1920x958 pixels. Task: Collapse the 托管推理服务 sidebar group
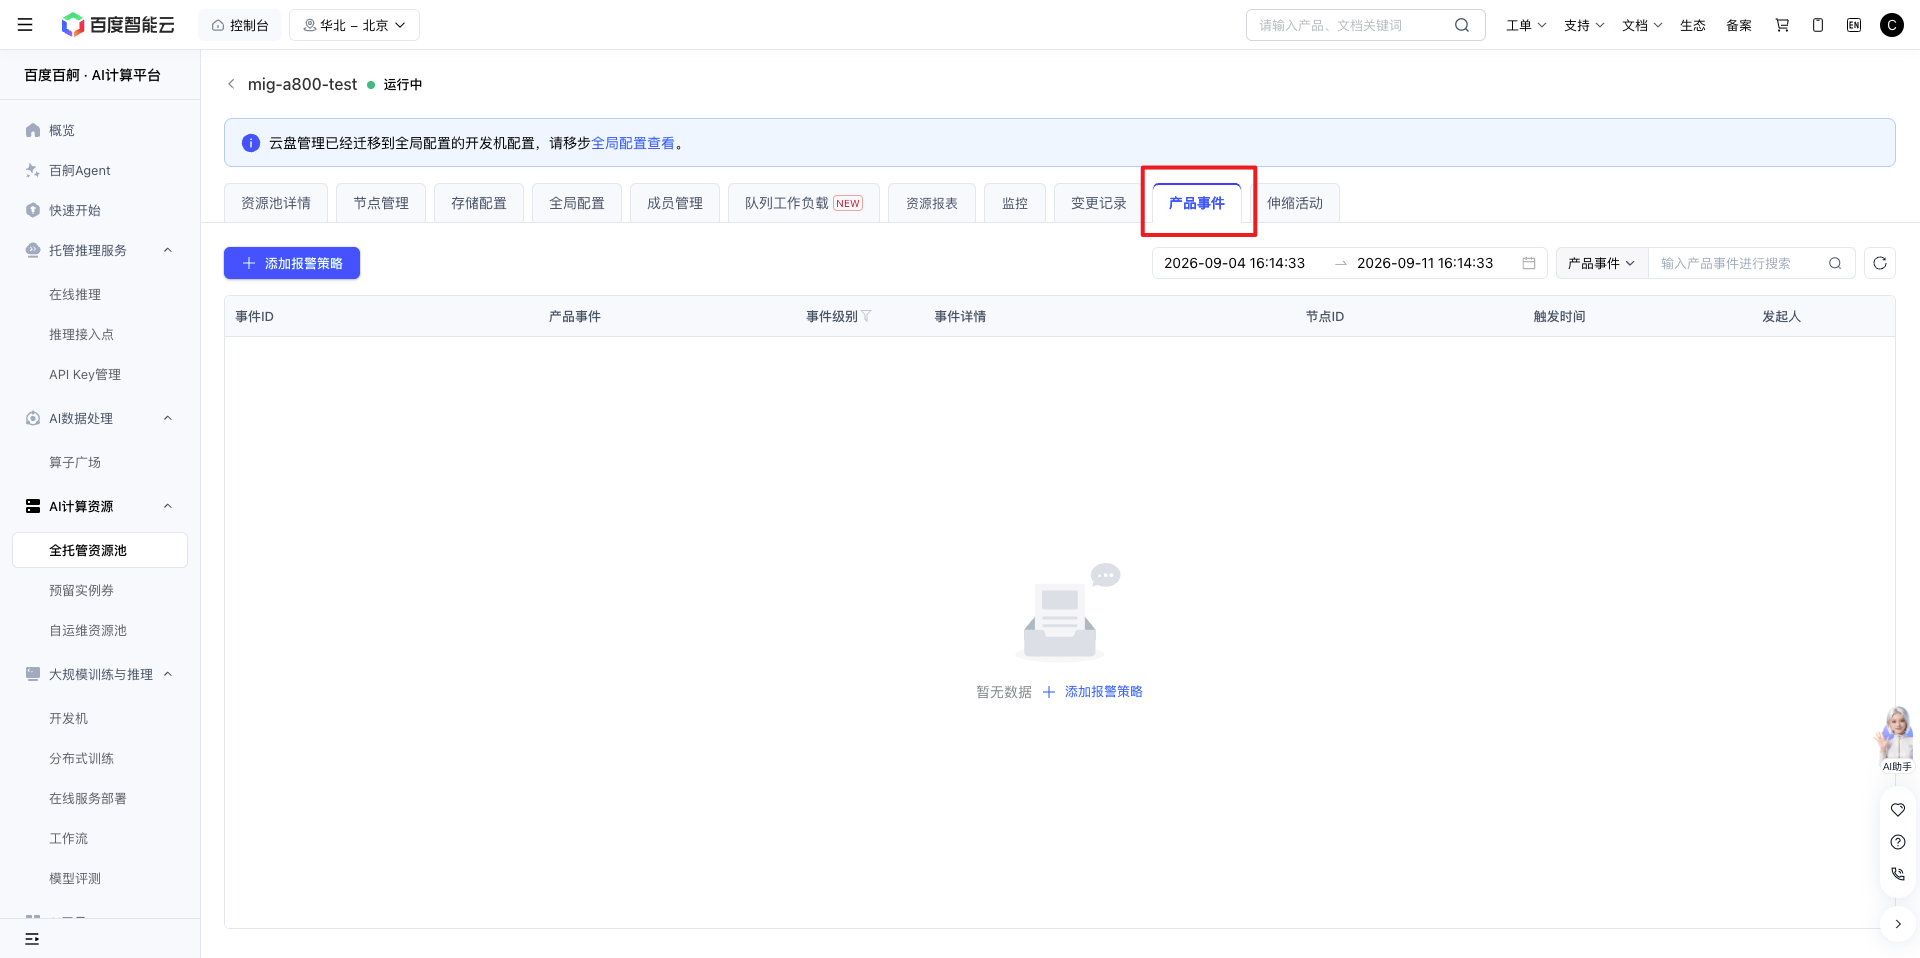pos(168,250)
